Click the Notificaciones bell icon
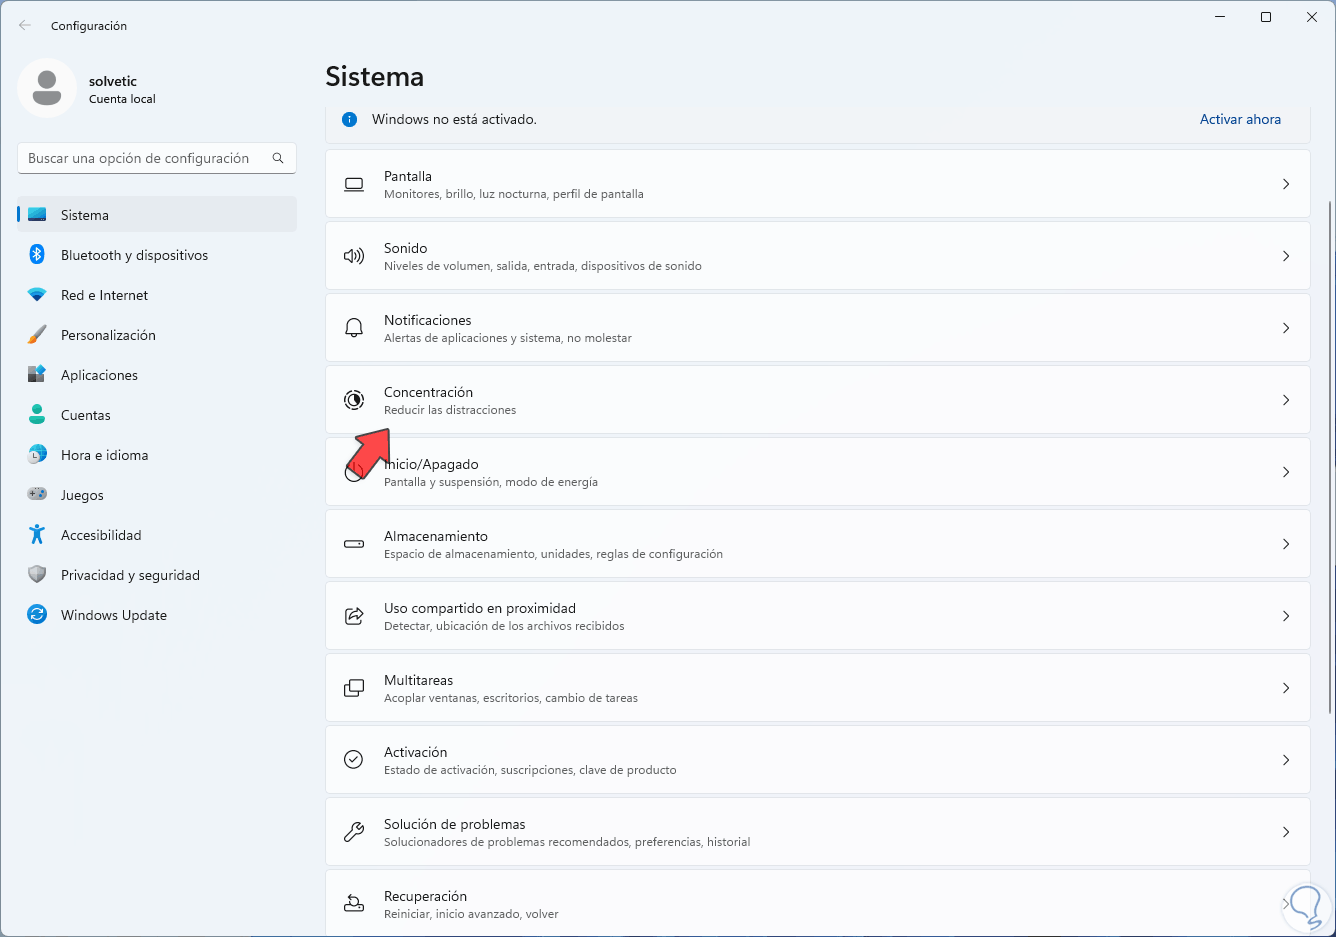Viewport: 1336px width, 937px height. 354,328
